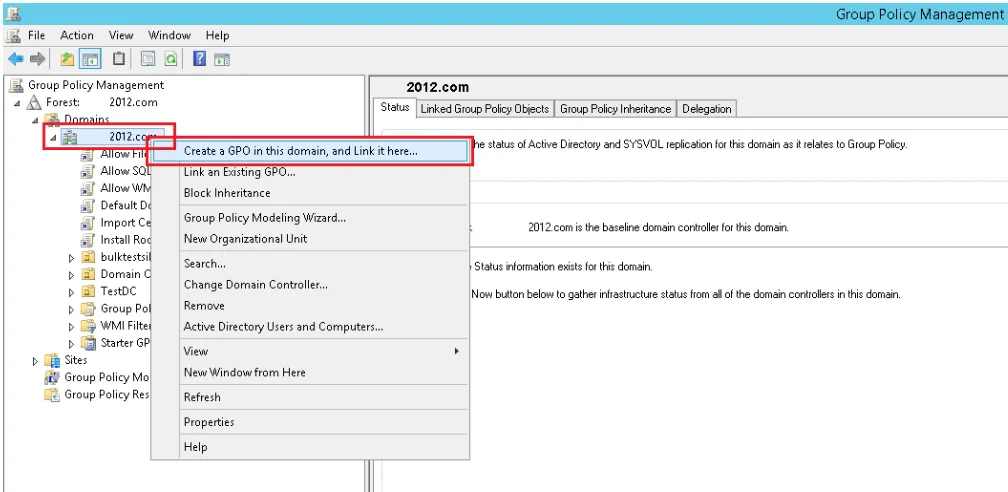The width and height of the screenshot is (1008, 492).
Task: Choose Search in context menu
Action: pyautogui.click(x=310, y=264)
